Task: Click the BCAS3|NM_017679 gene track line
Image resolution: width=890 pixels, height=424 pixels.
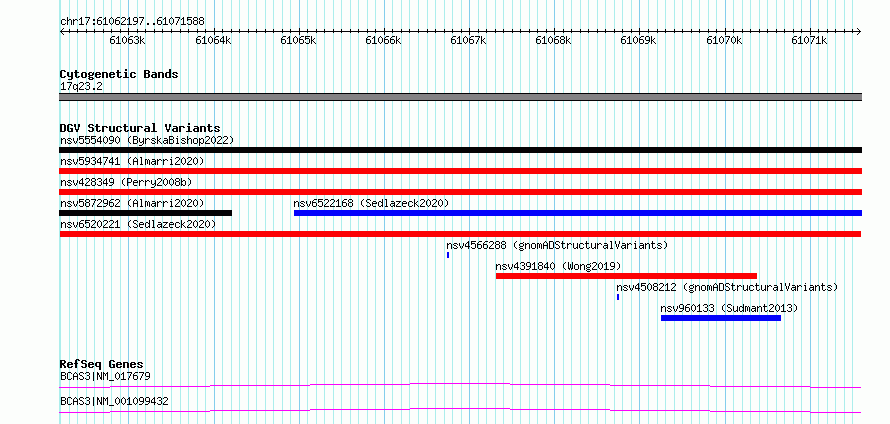Action: tap(460, 385)
